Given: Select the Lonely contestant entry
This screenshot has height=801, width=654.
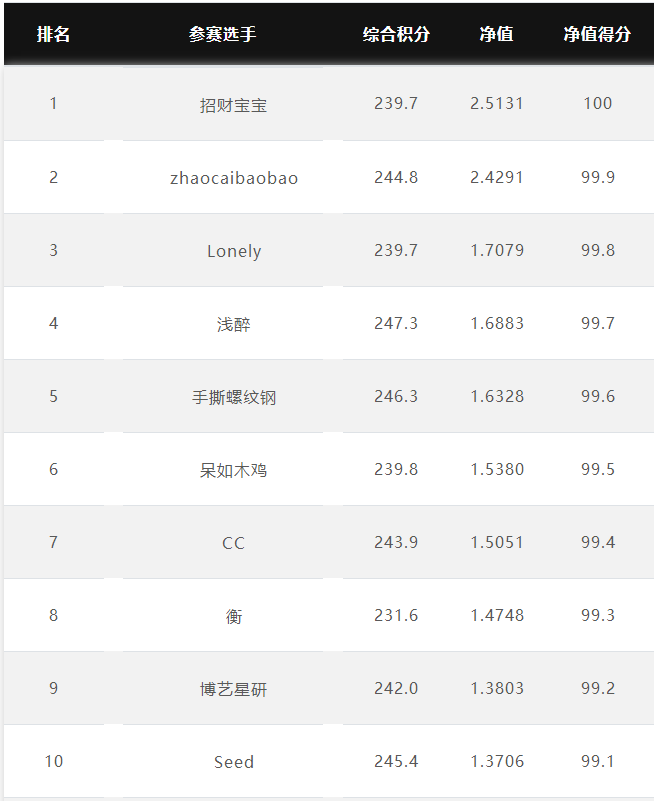Looking at the screenshot, I should click(234, 251).
